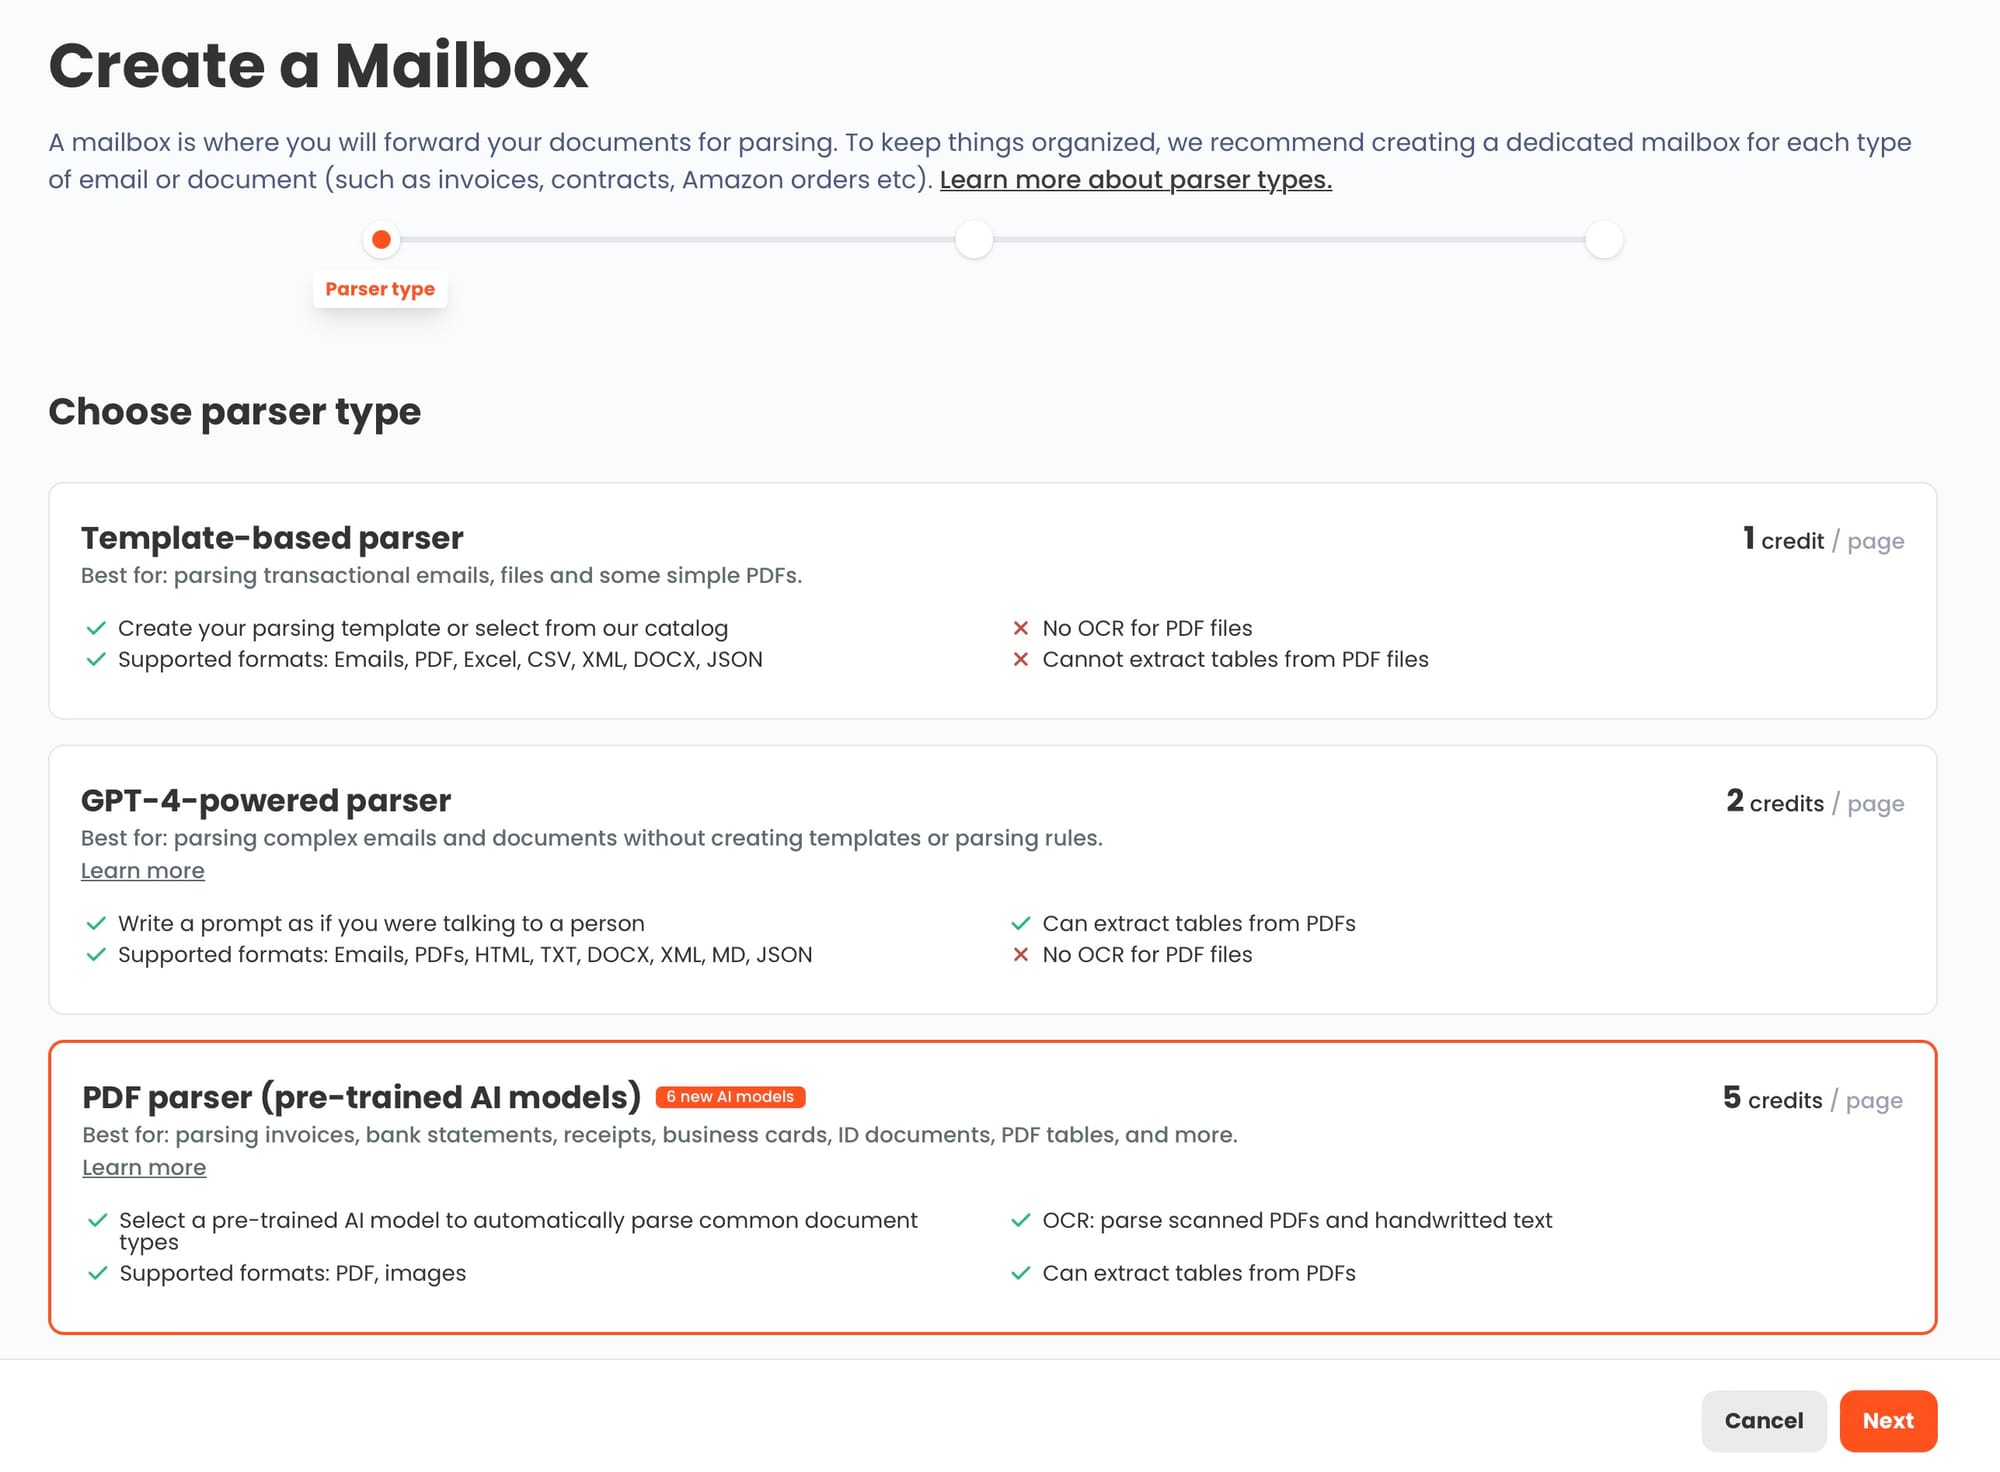Viewport: 2000px width, 1472px height.
Task: Click checkmark beside 'Write a prompt as if you were talking'
Action: pos(96,923)
